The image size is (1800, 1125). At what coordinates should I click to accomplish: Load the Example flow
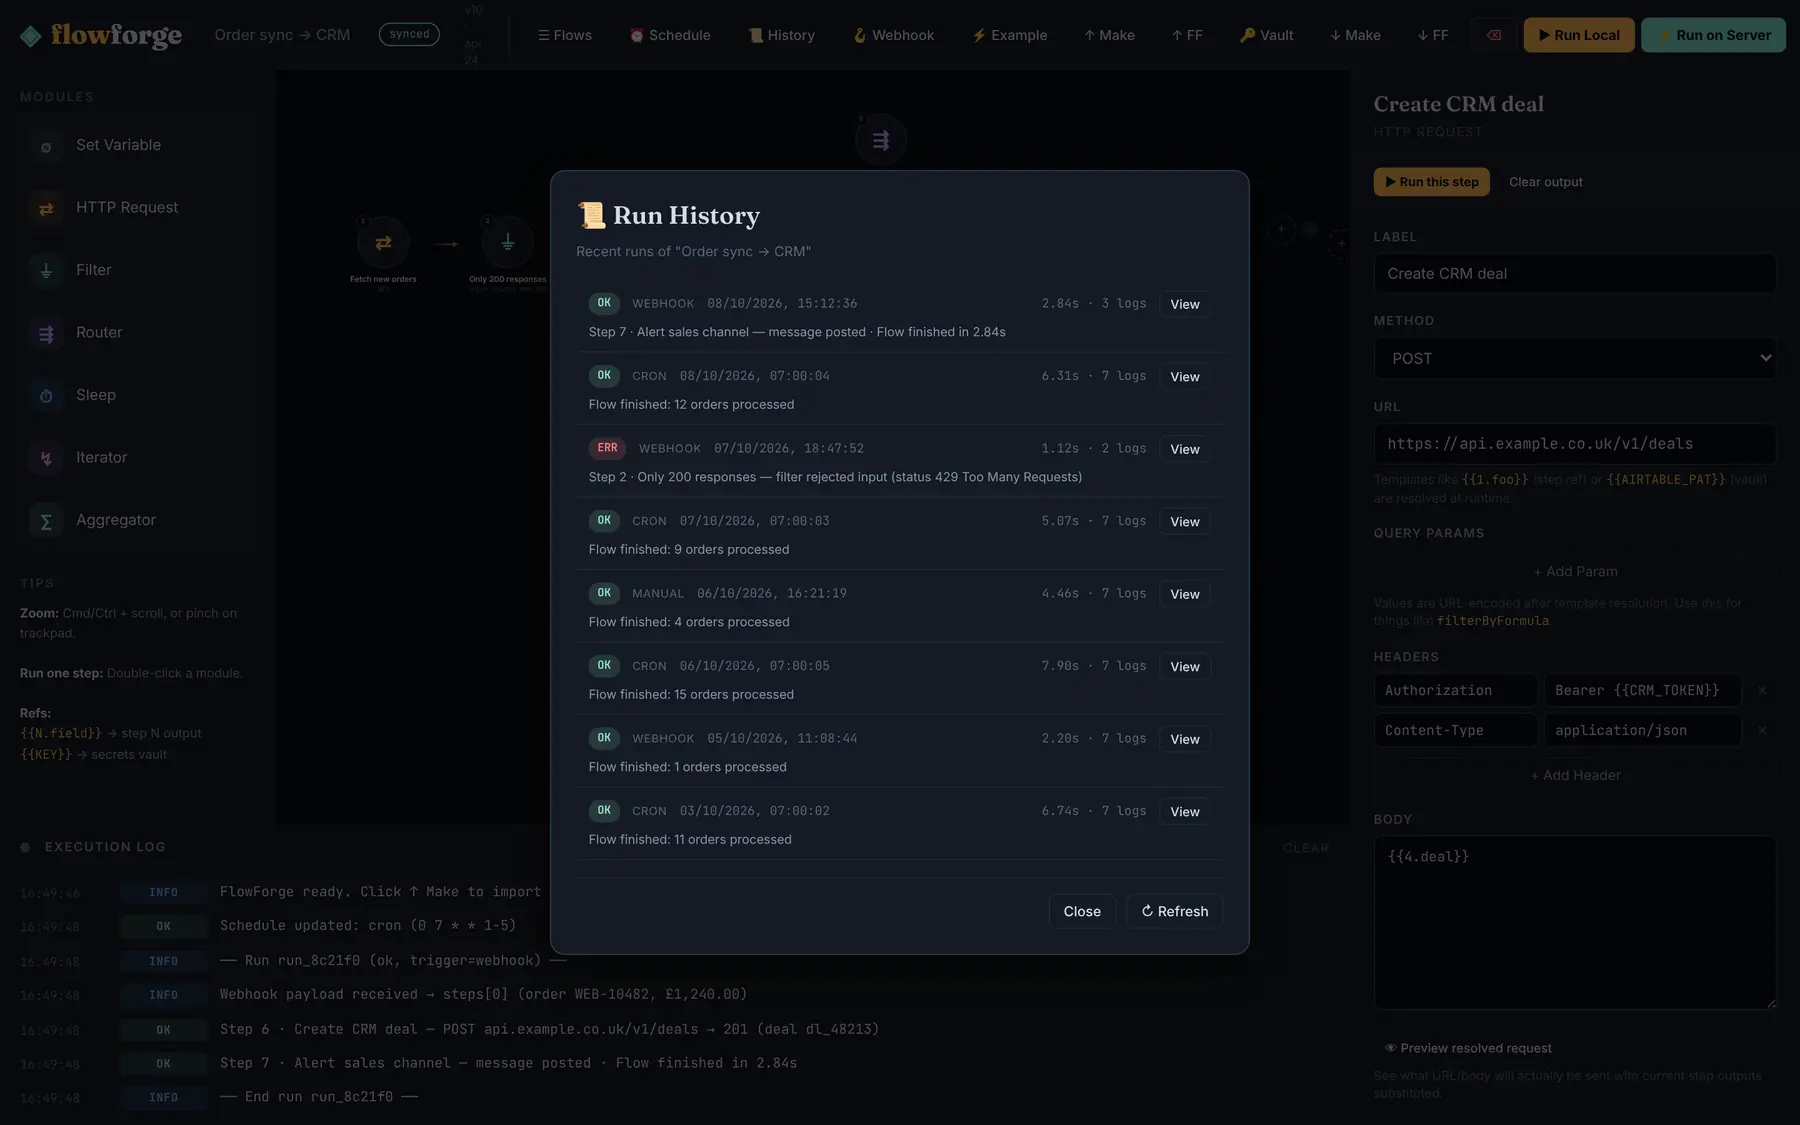(1010, 35)
